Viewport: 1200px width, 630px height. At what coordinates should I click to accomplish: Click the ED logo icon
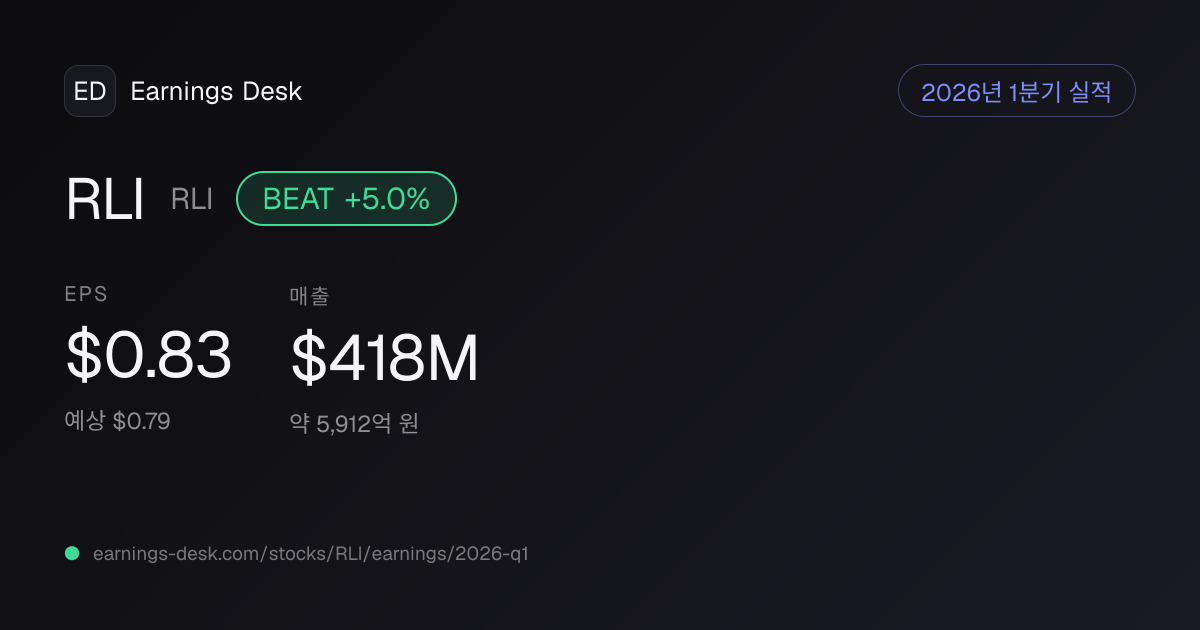[x=90, y=91]
